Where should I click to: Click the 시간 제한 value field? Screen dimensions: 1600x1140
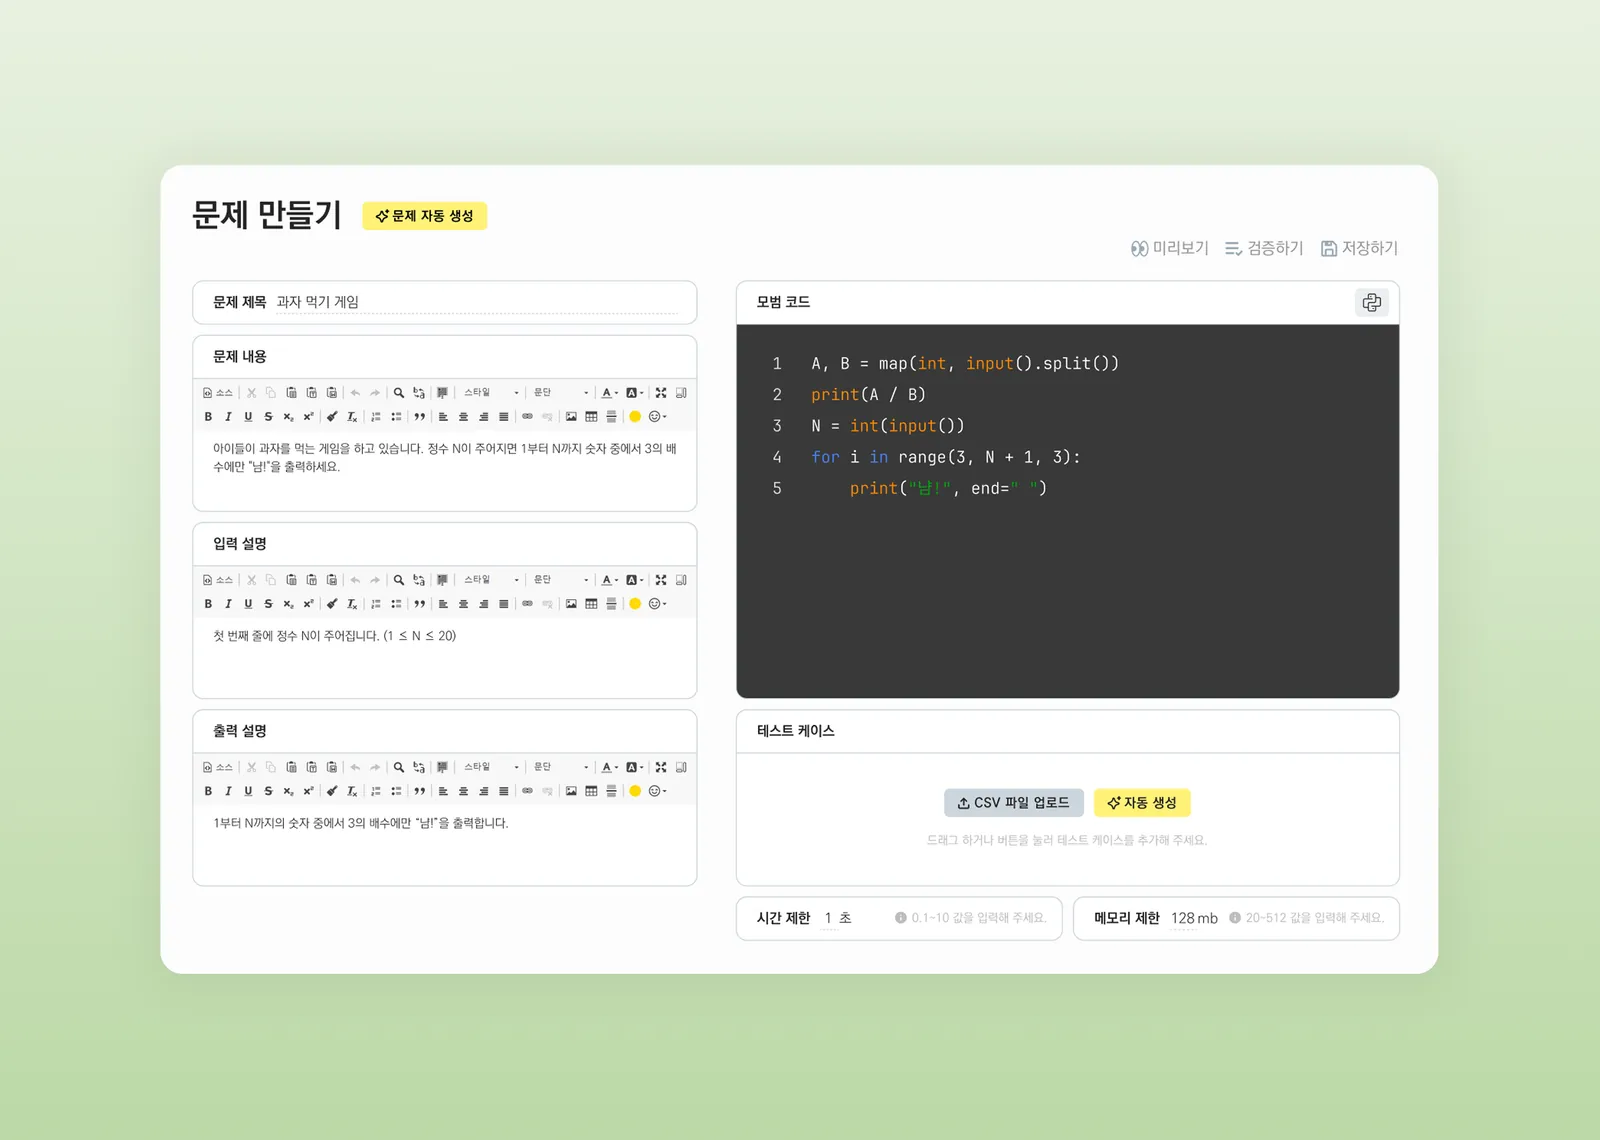(828, 918)
